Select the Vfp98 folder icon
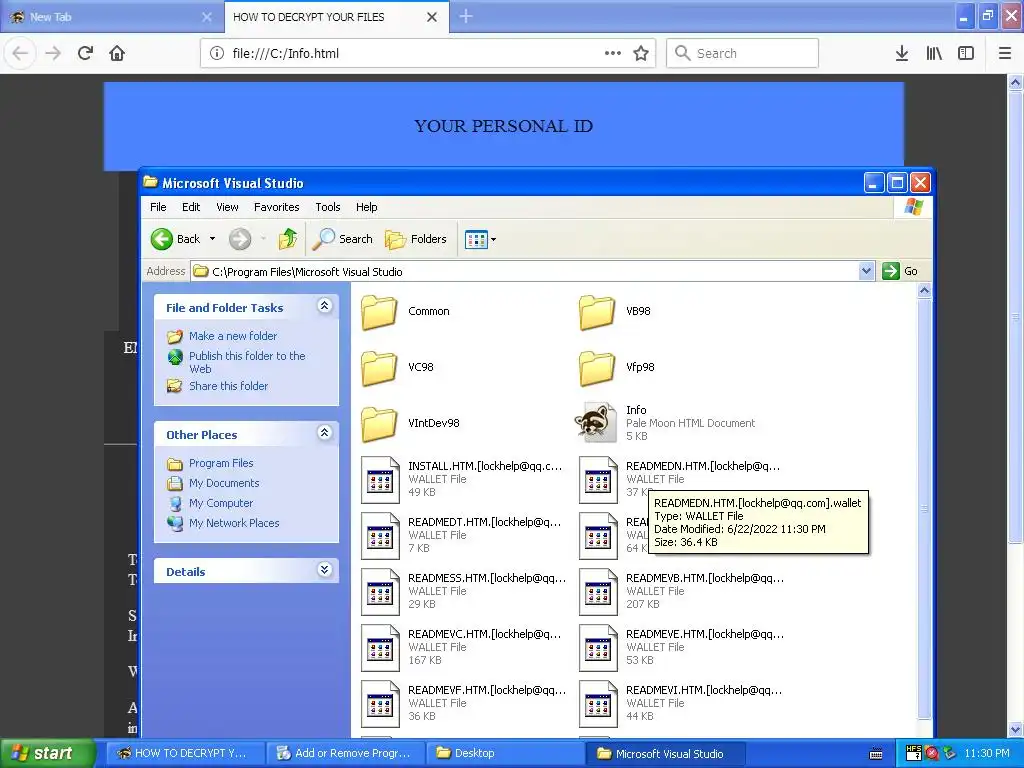This screenshot has height=768, width=1024. coord(597,368)
